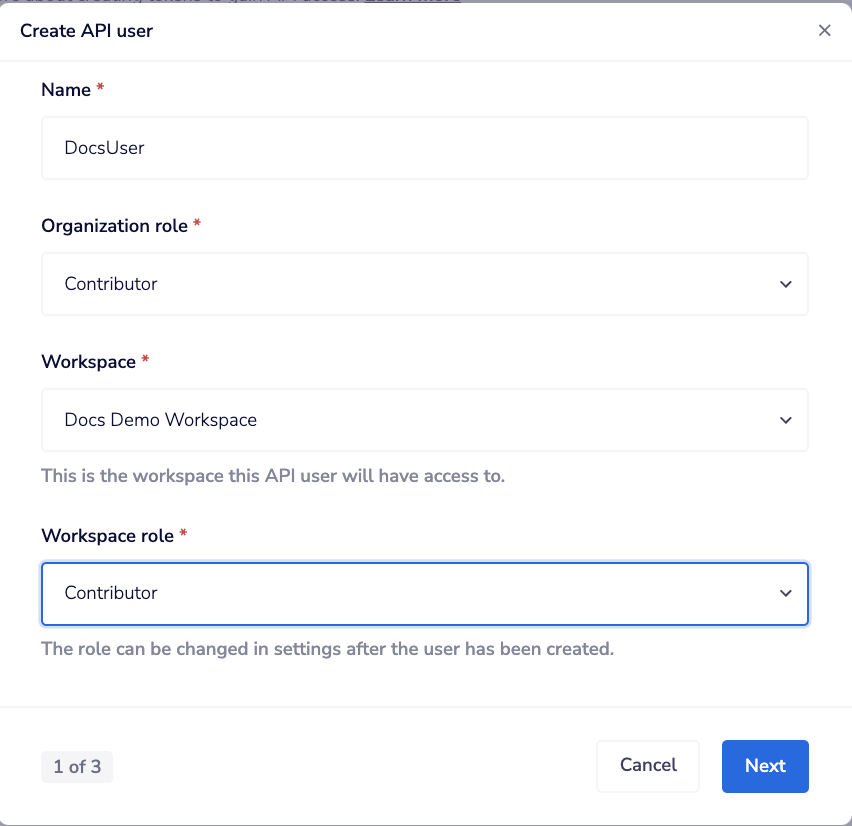Image resolution: width=852 pixels, height=826 pixels.
Task: Click the down arrow beside Docs Demo Workspace
Action: (786, 420)
